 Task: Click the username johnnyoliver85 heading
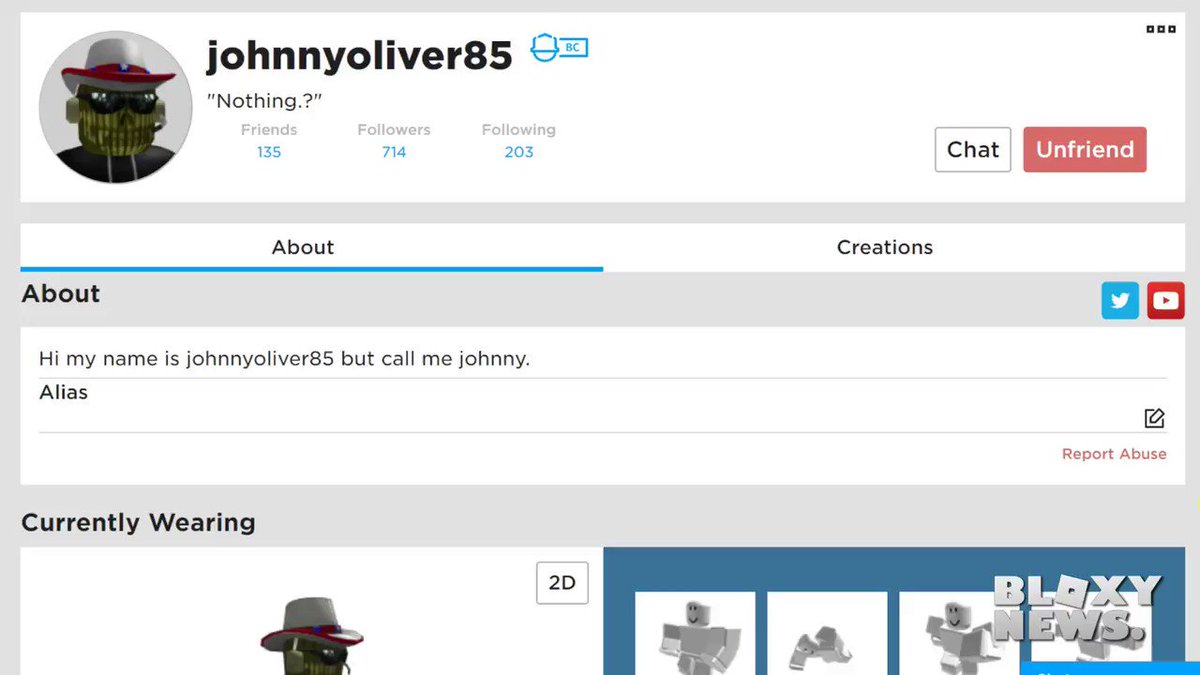pos(359,55)
